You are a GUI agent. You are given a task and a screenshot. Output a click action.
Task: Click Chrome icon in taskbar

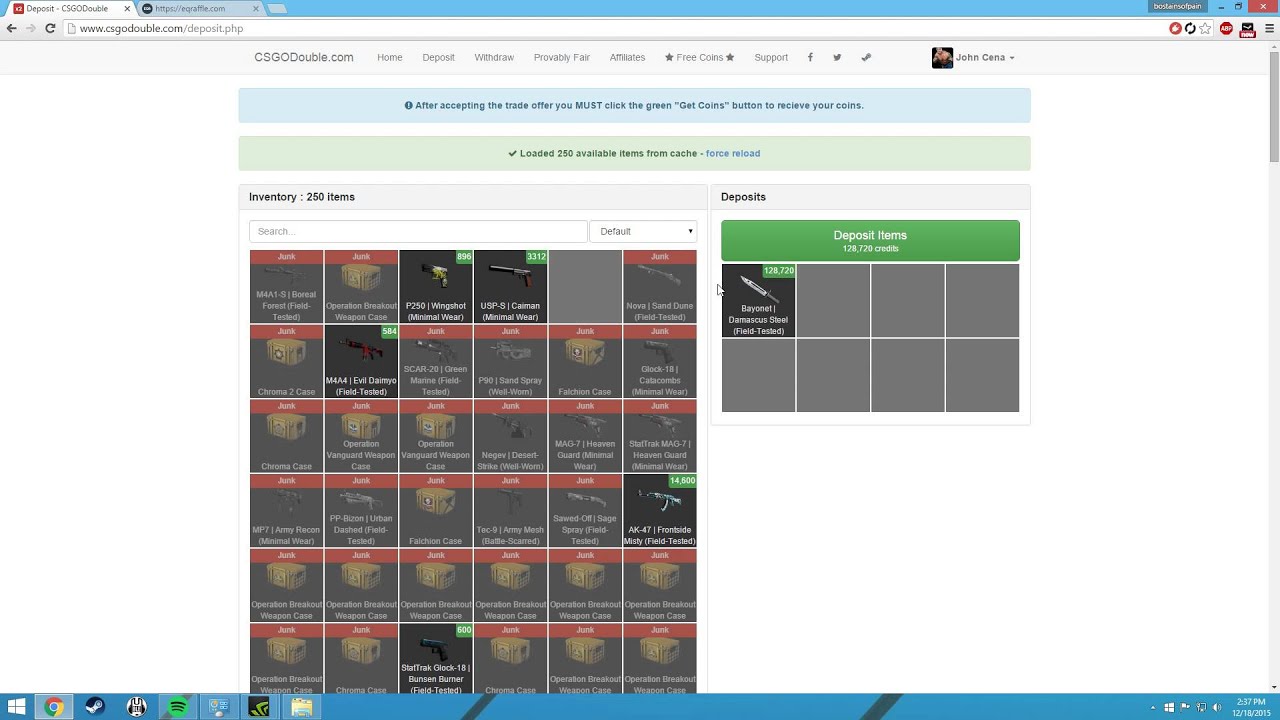[54, 707]
